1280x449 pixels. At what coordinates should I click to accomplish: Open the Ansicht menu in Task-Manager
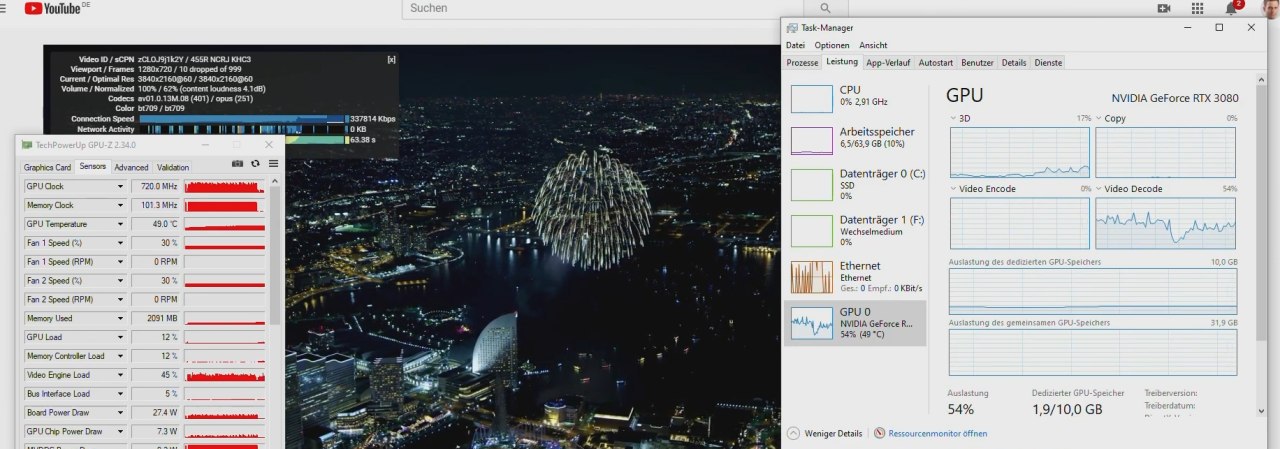(x=873, y=45)
